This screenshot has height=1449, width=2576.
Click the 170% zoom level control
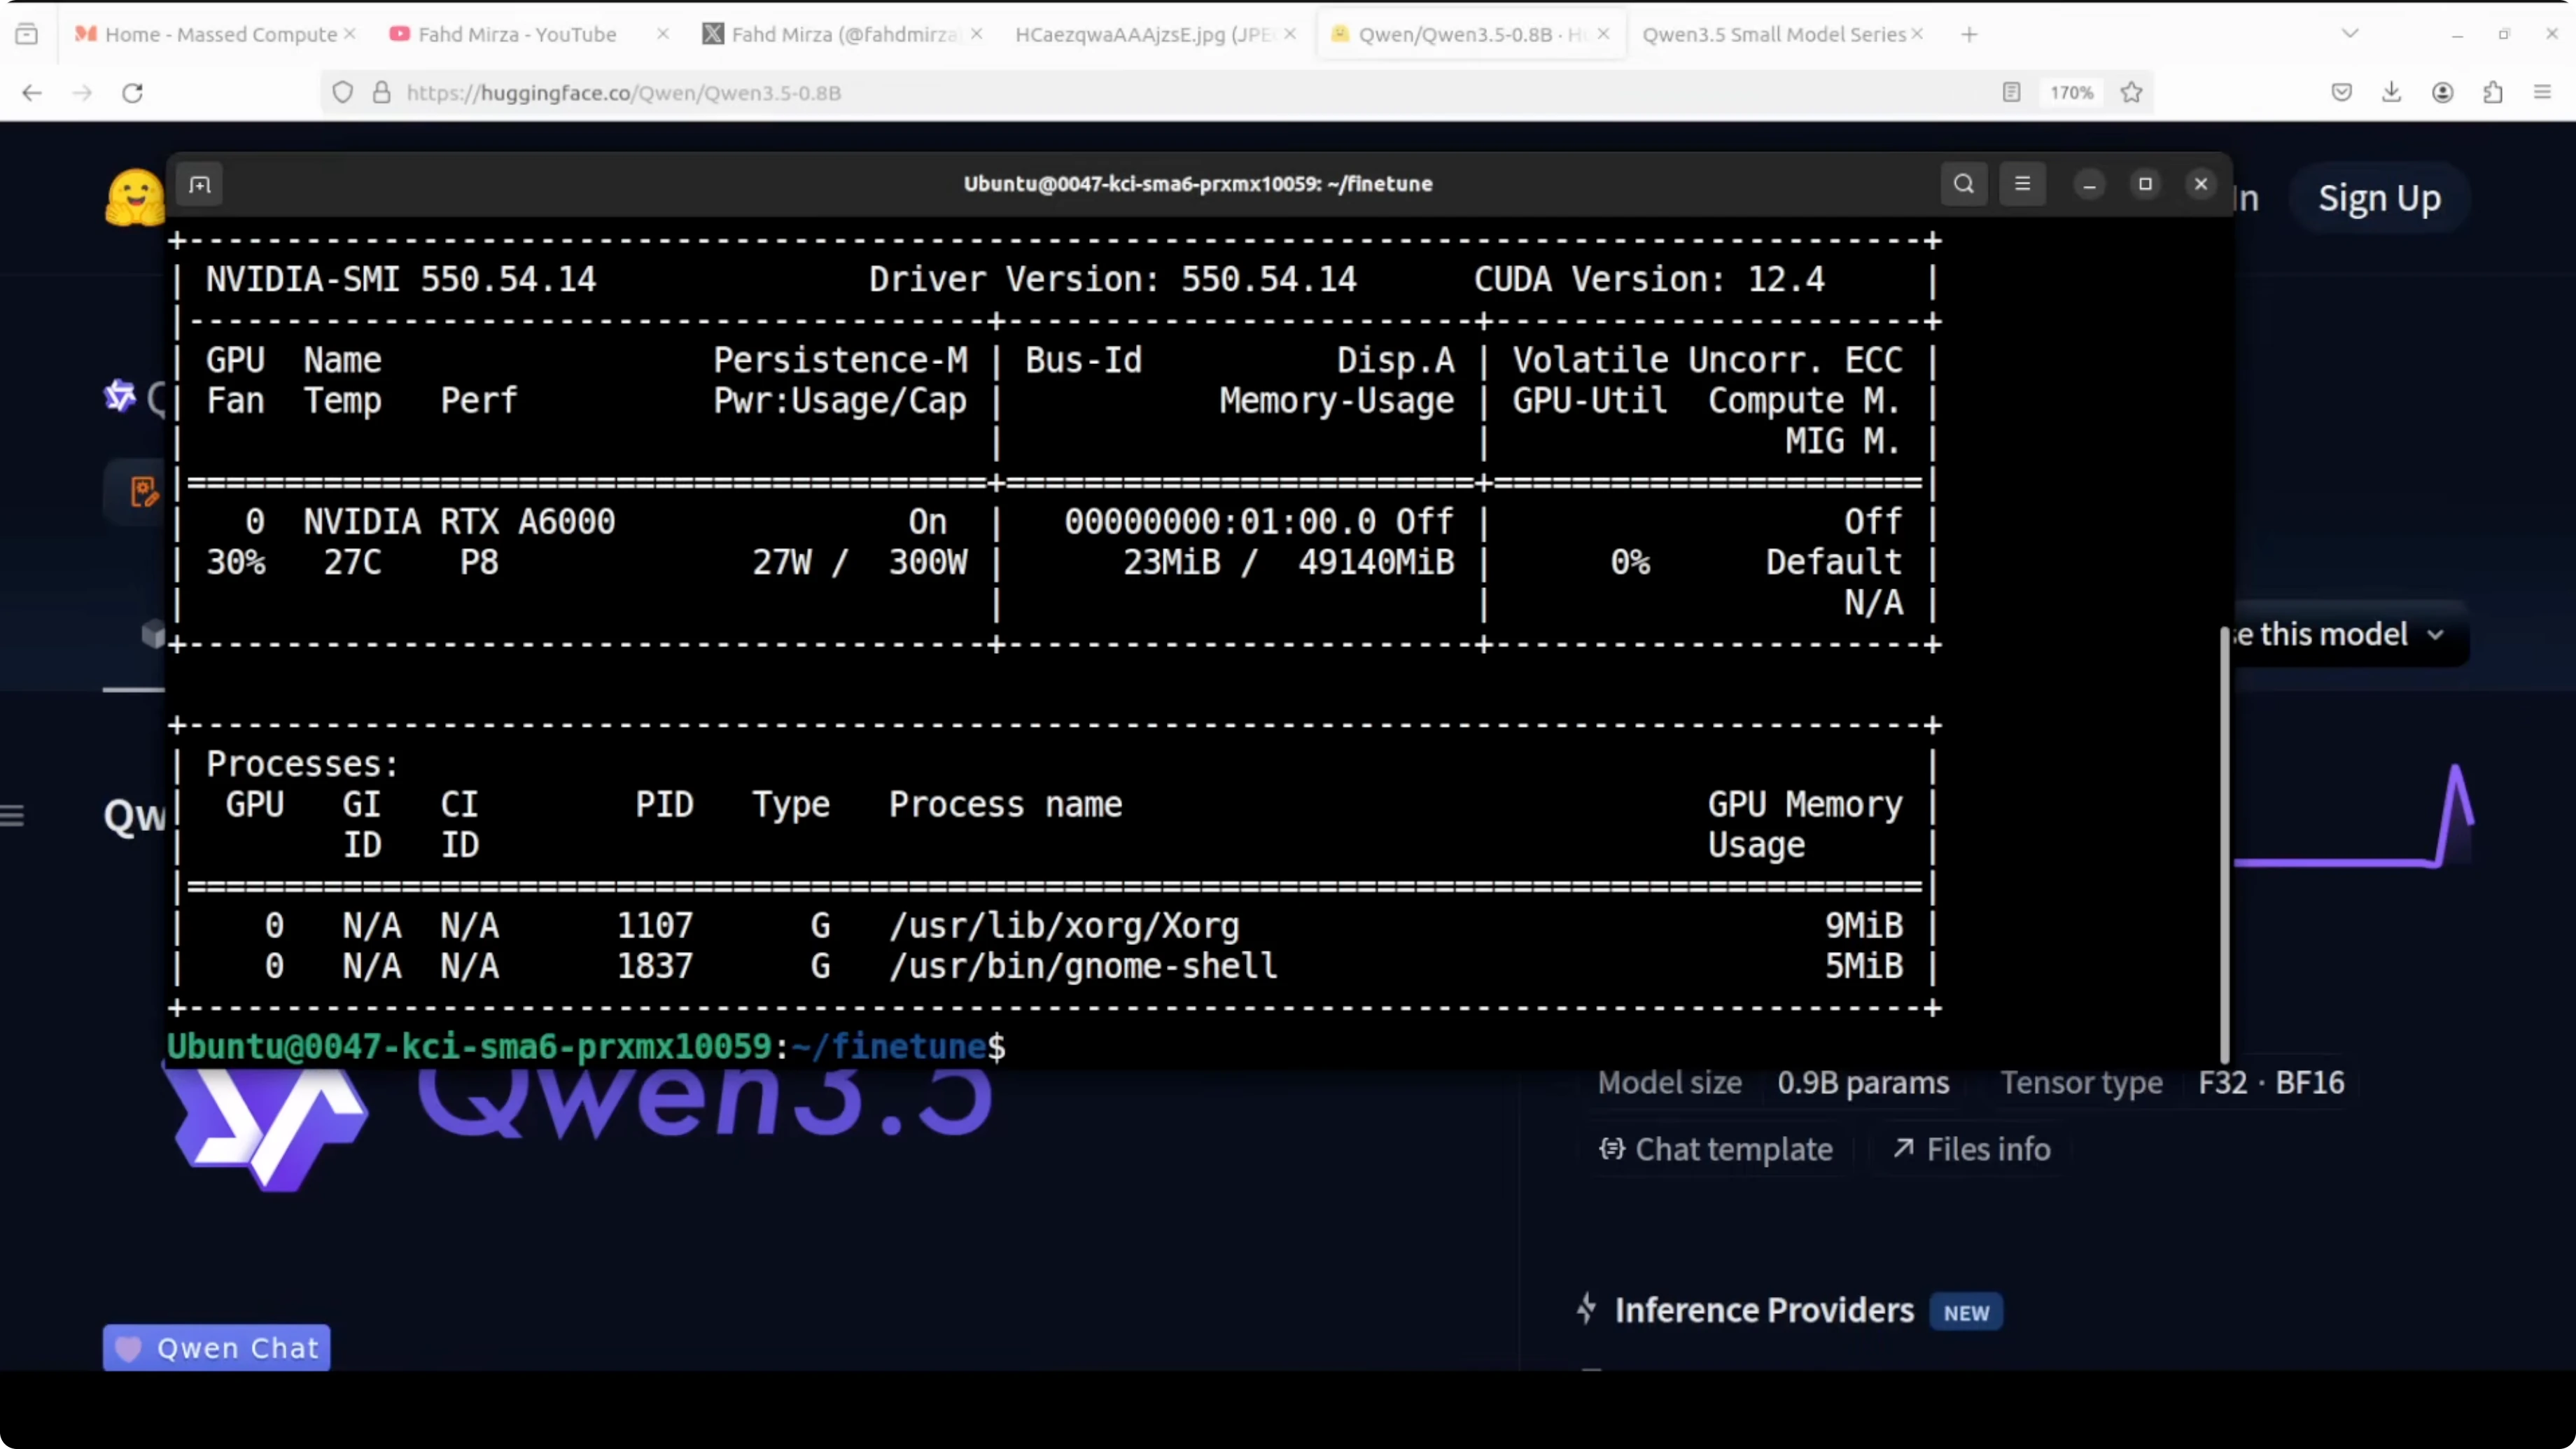coord(2071,92)
